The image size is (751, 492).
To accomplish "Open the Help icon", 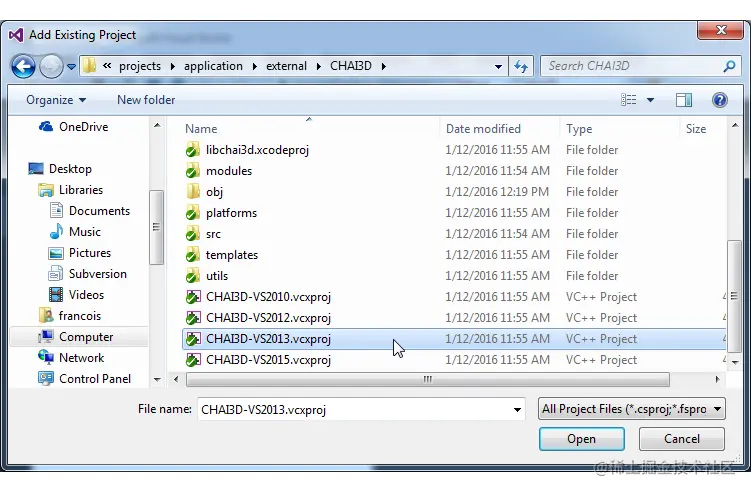I will (719, 100).
